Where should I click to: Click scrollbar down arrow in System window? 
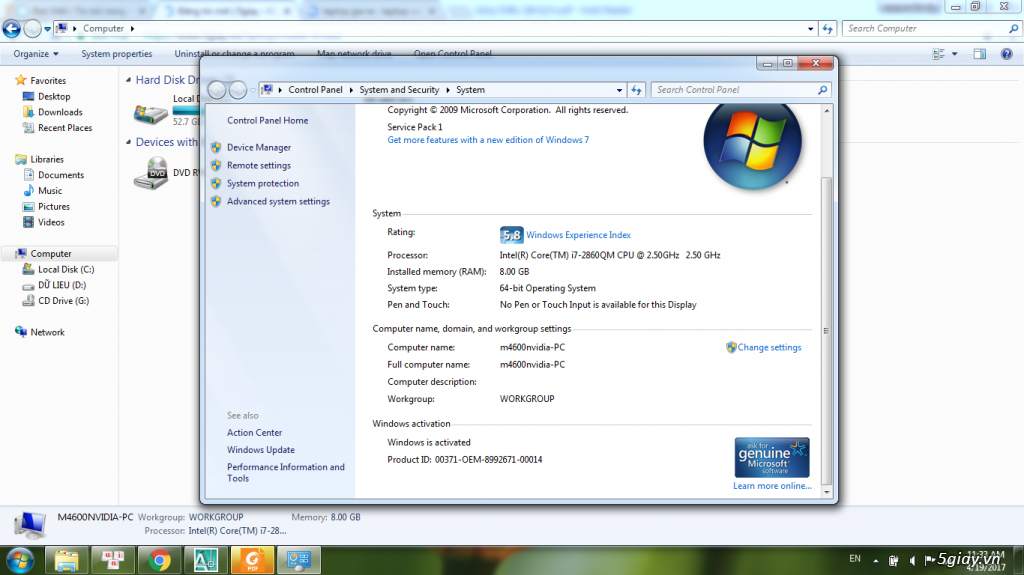827,492
